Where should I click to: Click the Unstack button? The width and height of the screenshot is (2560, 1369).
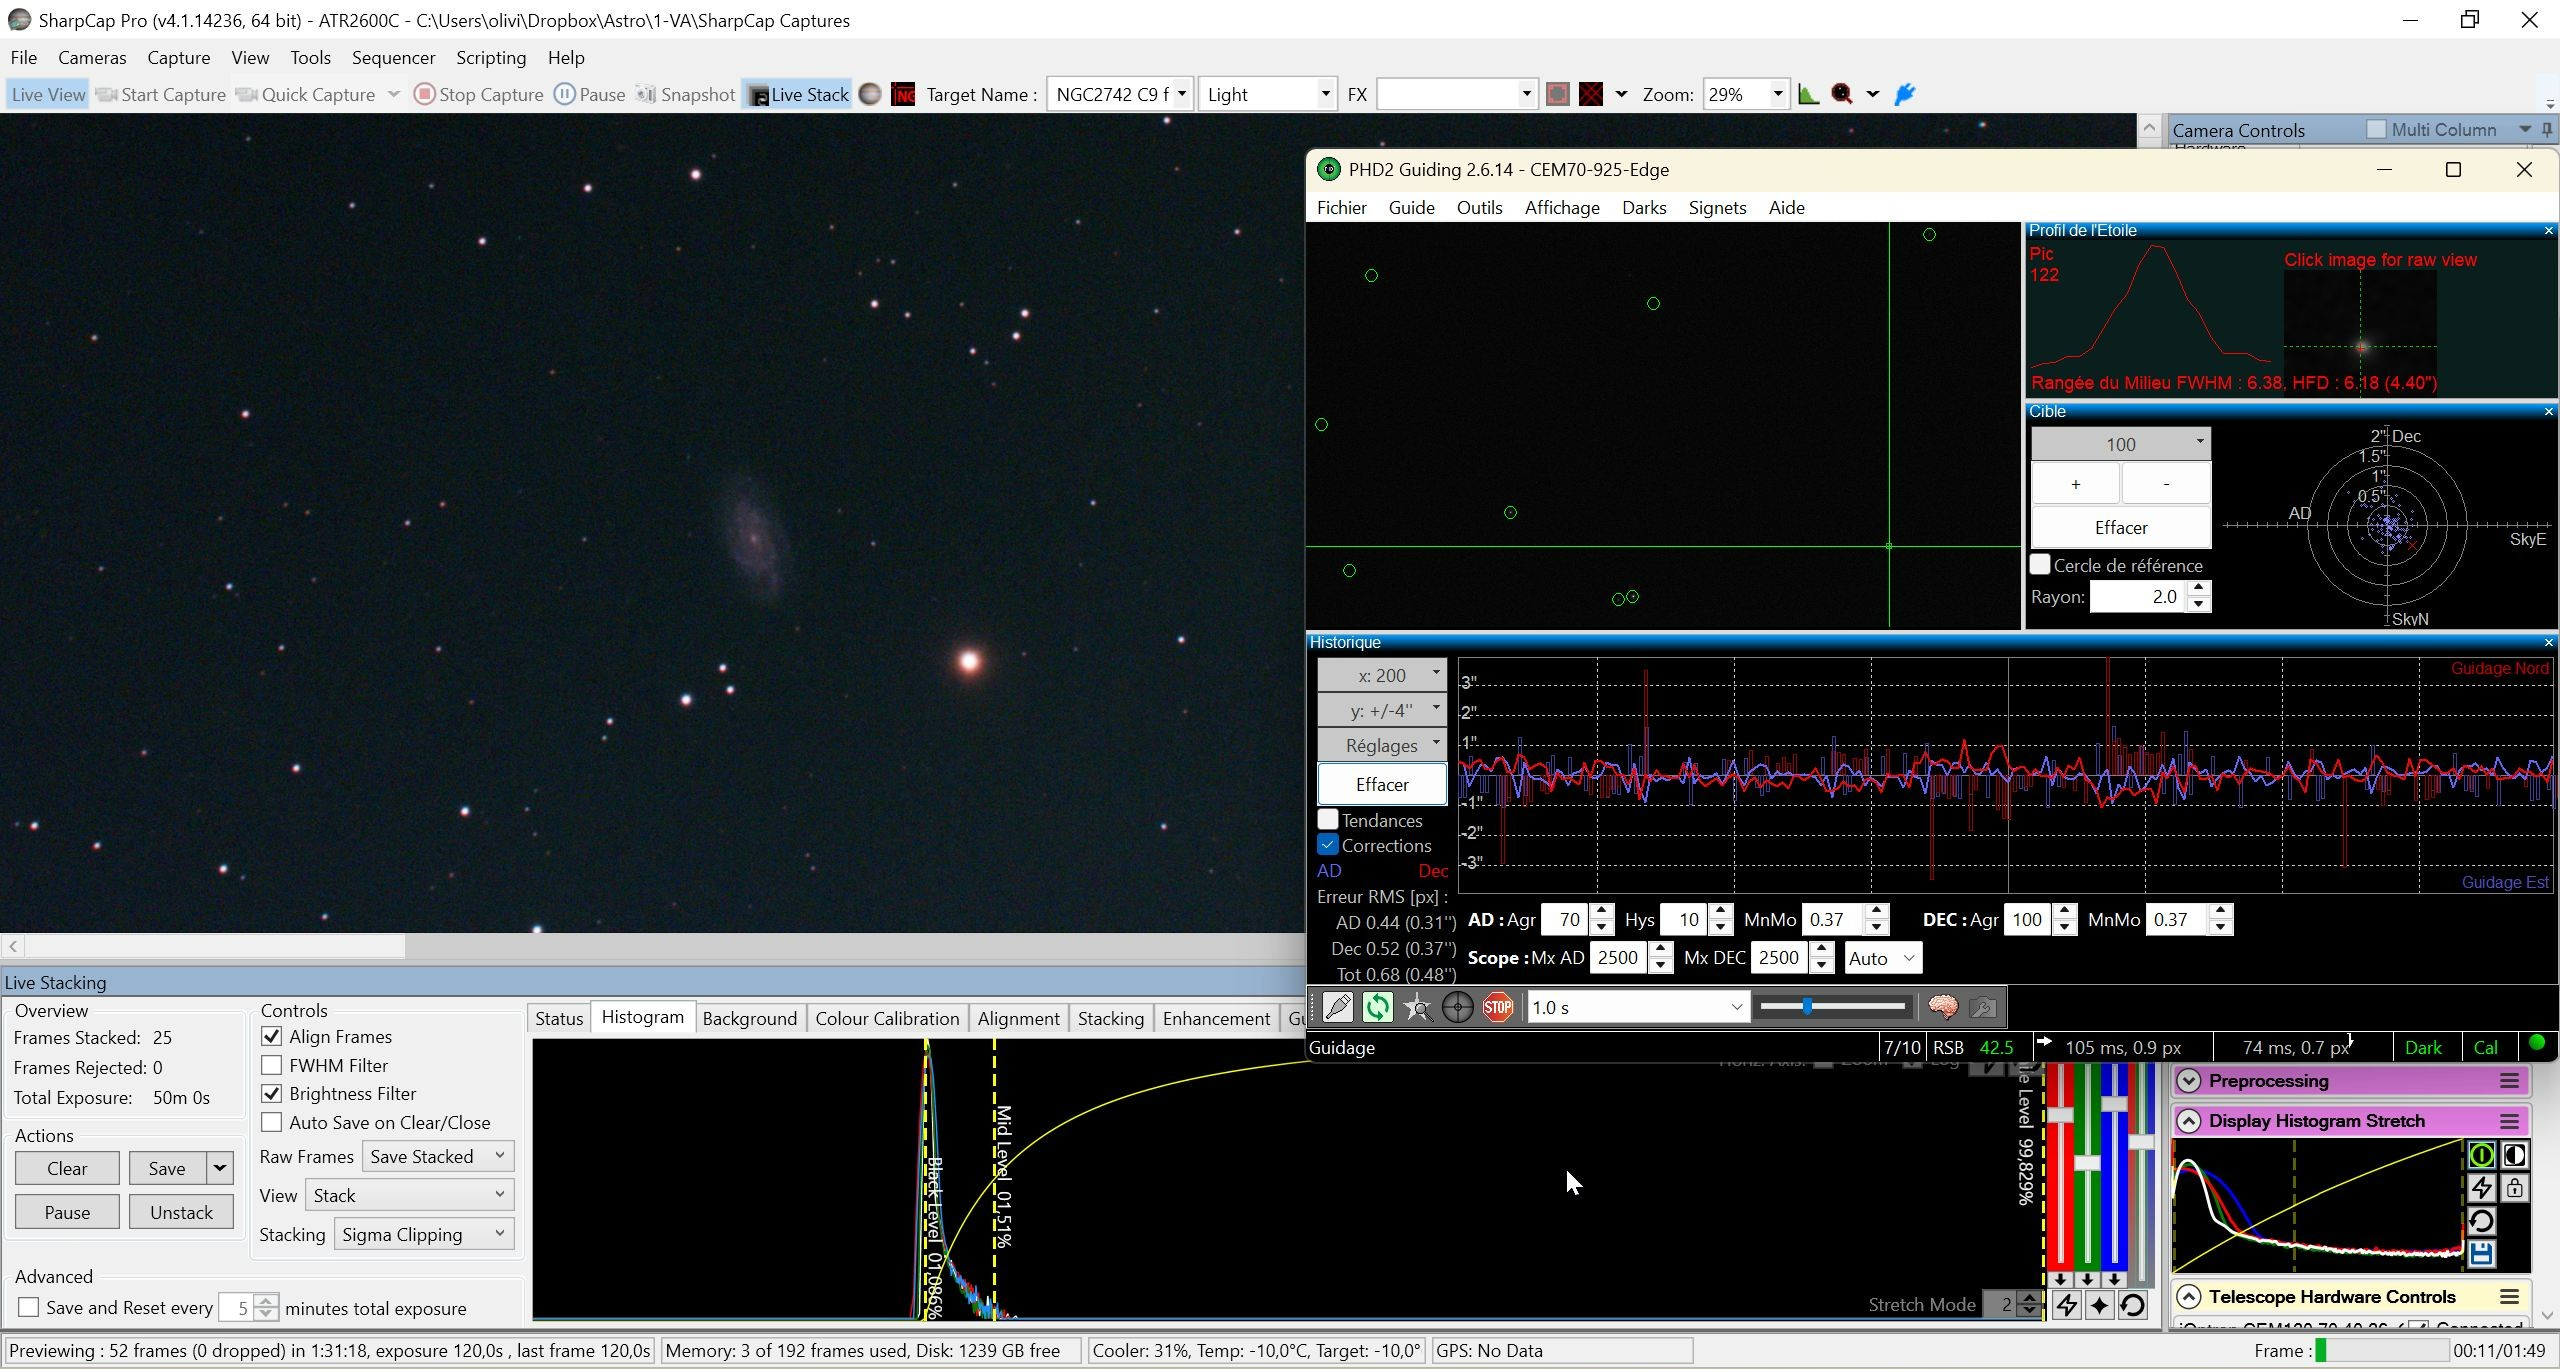[x=181, y=1212]
